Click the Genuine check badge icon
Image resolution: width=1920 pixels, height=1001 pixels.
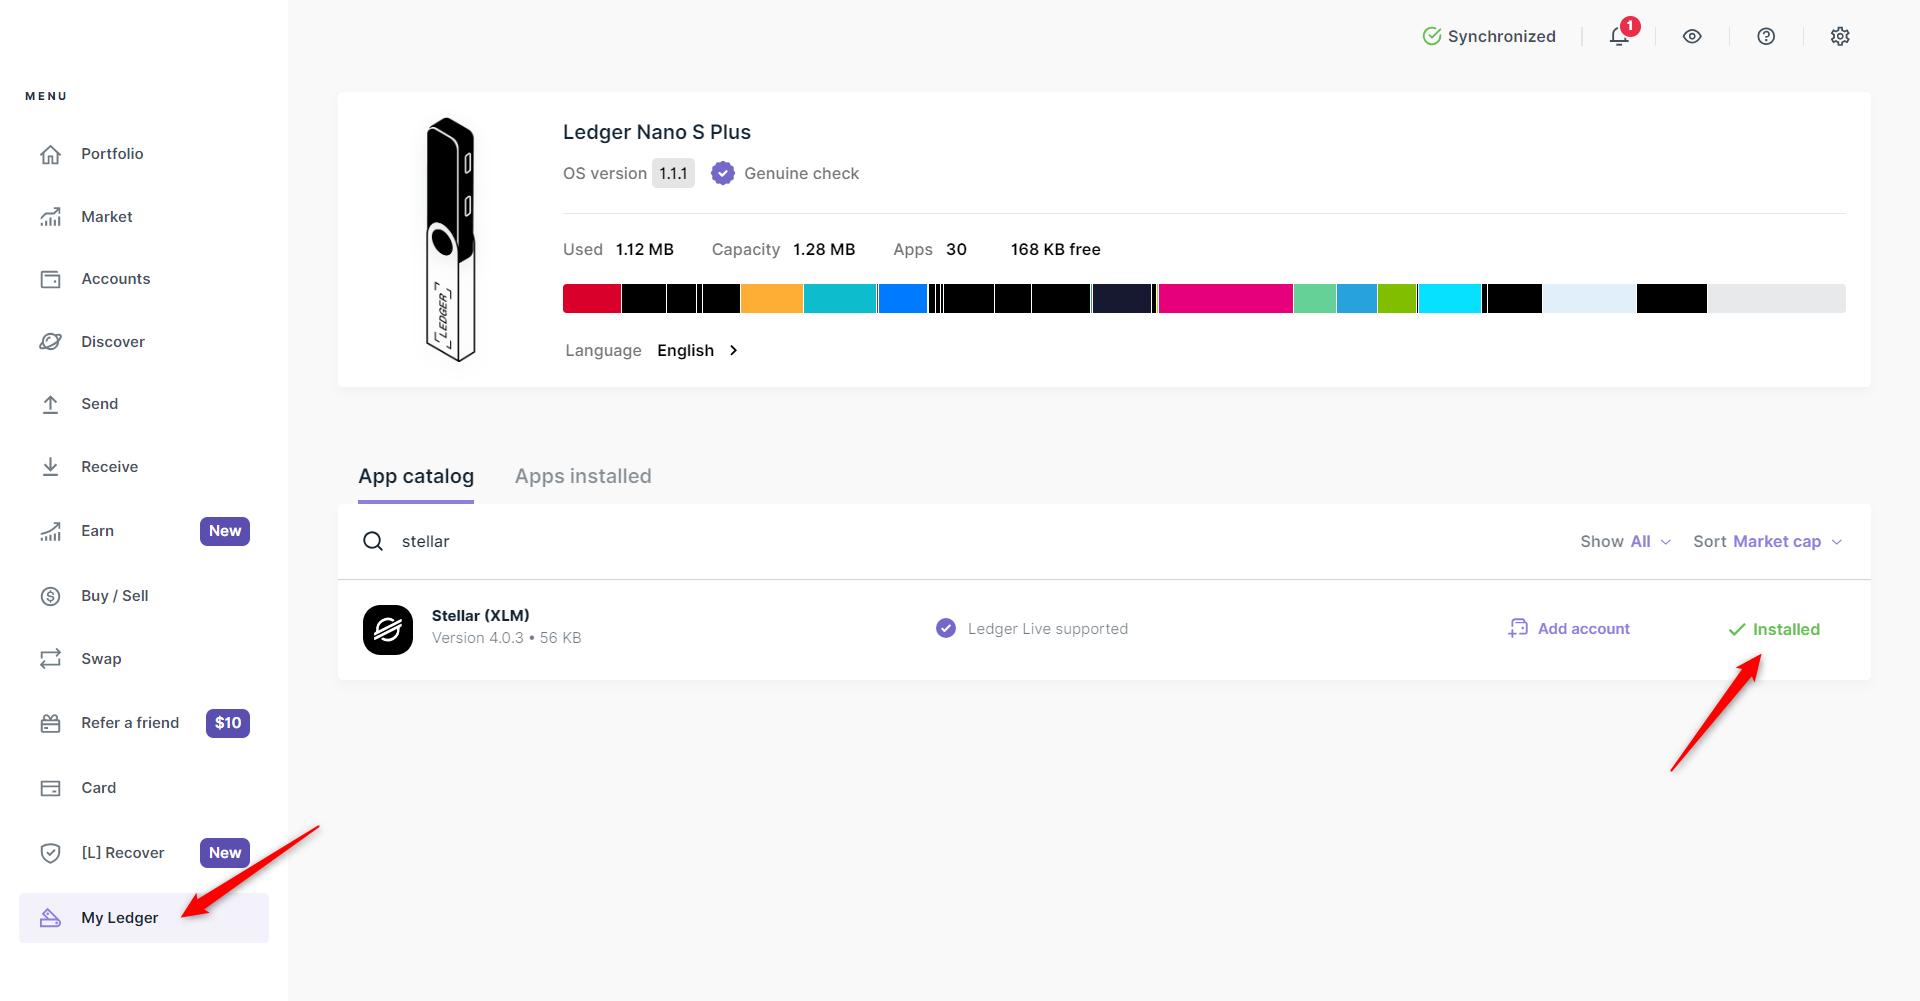[723, 173]
